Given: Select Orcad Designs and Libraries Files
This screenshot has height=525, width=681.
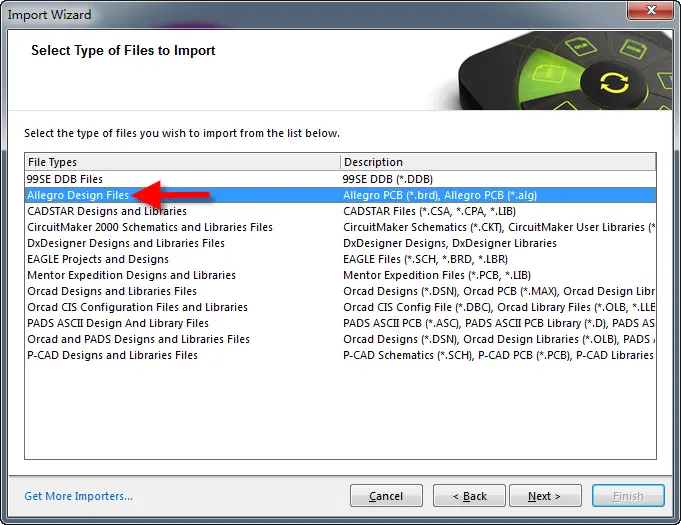Looking at the screenshot, I should 340,291.
